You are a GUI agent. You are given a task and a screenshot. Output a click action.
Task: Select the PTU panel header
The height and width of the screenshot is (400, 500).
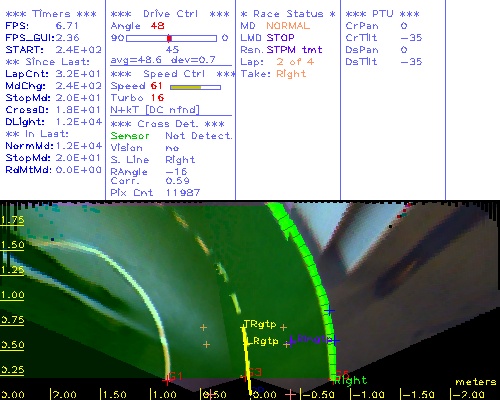coord(383,14)
